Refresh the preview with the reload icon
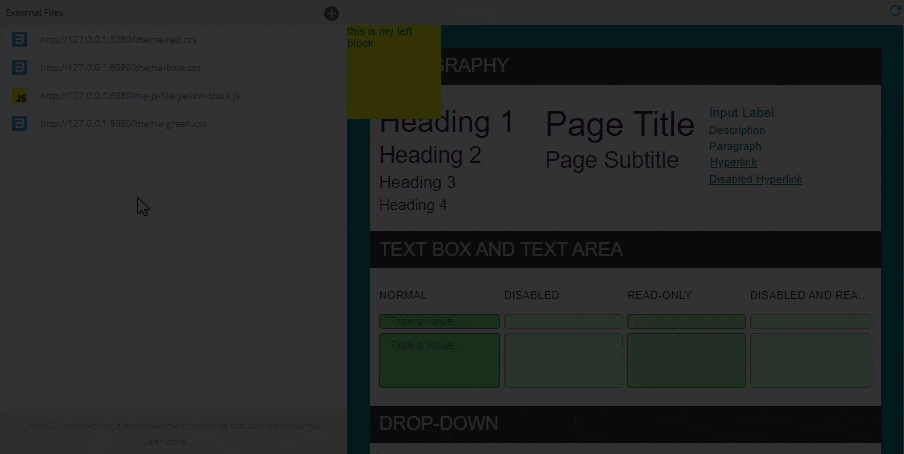904x454 pixels. [895, 10]
